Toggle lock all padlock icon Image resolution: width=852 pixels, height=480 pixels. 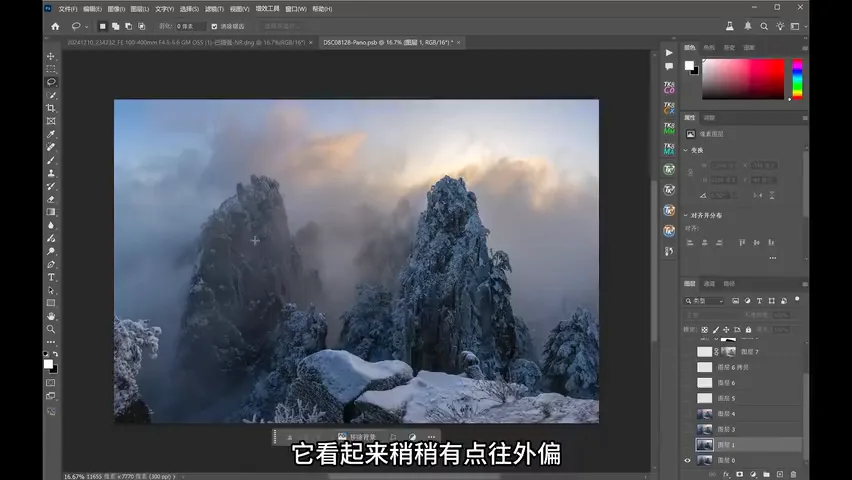pyautogui.click(x=748, y=330)
